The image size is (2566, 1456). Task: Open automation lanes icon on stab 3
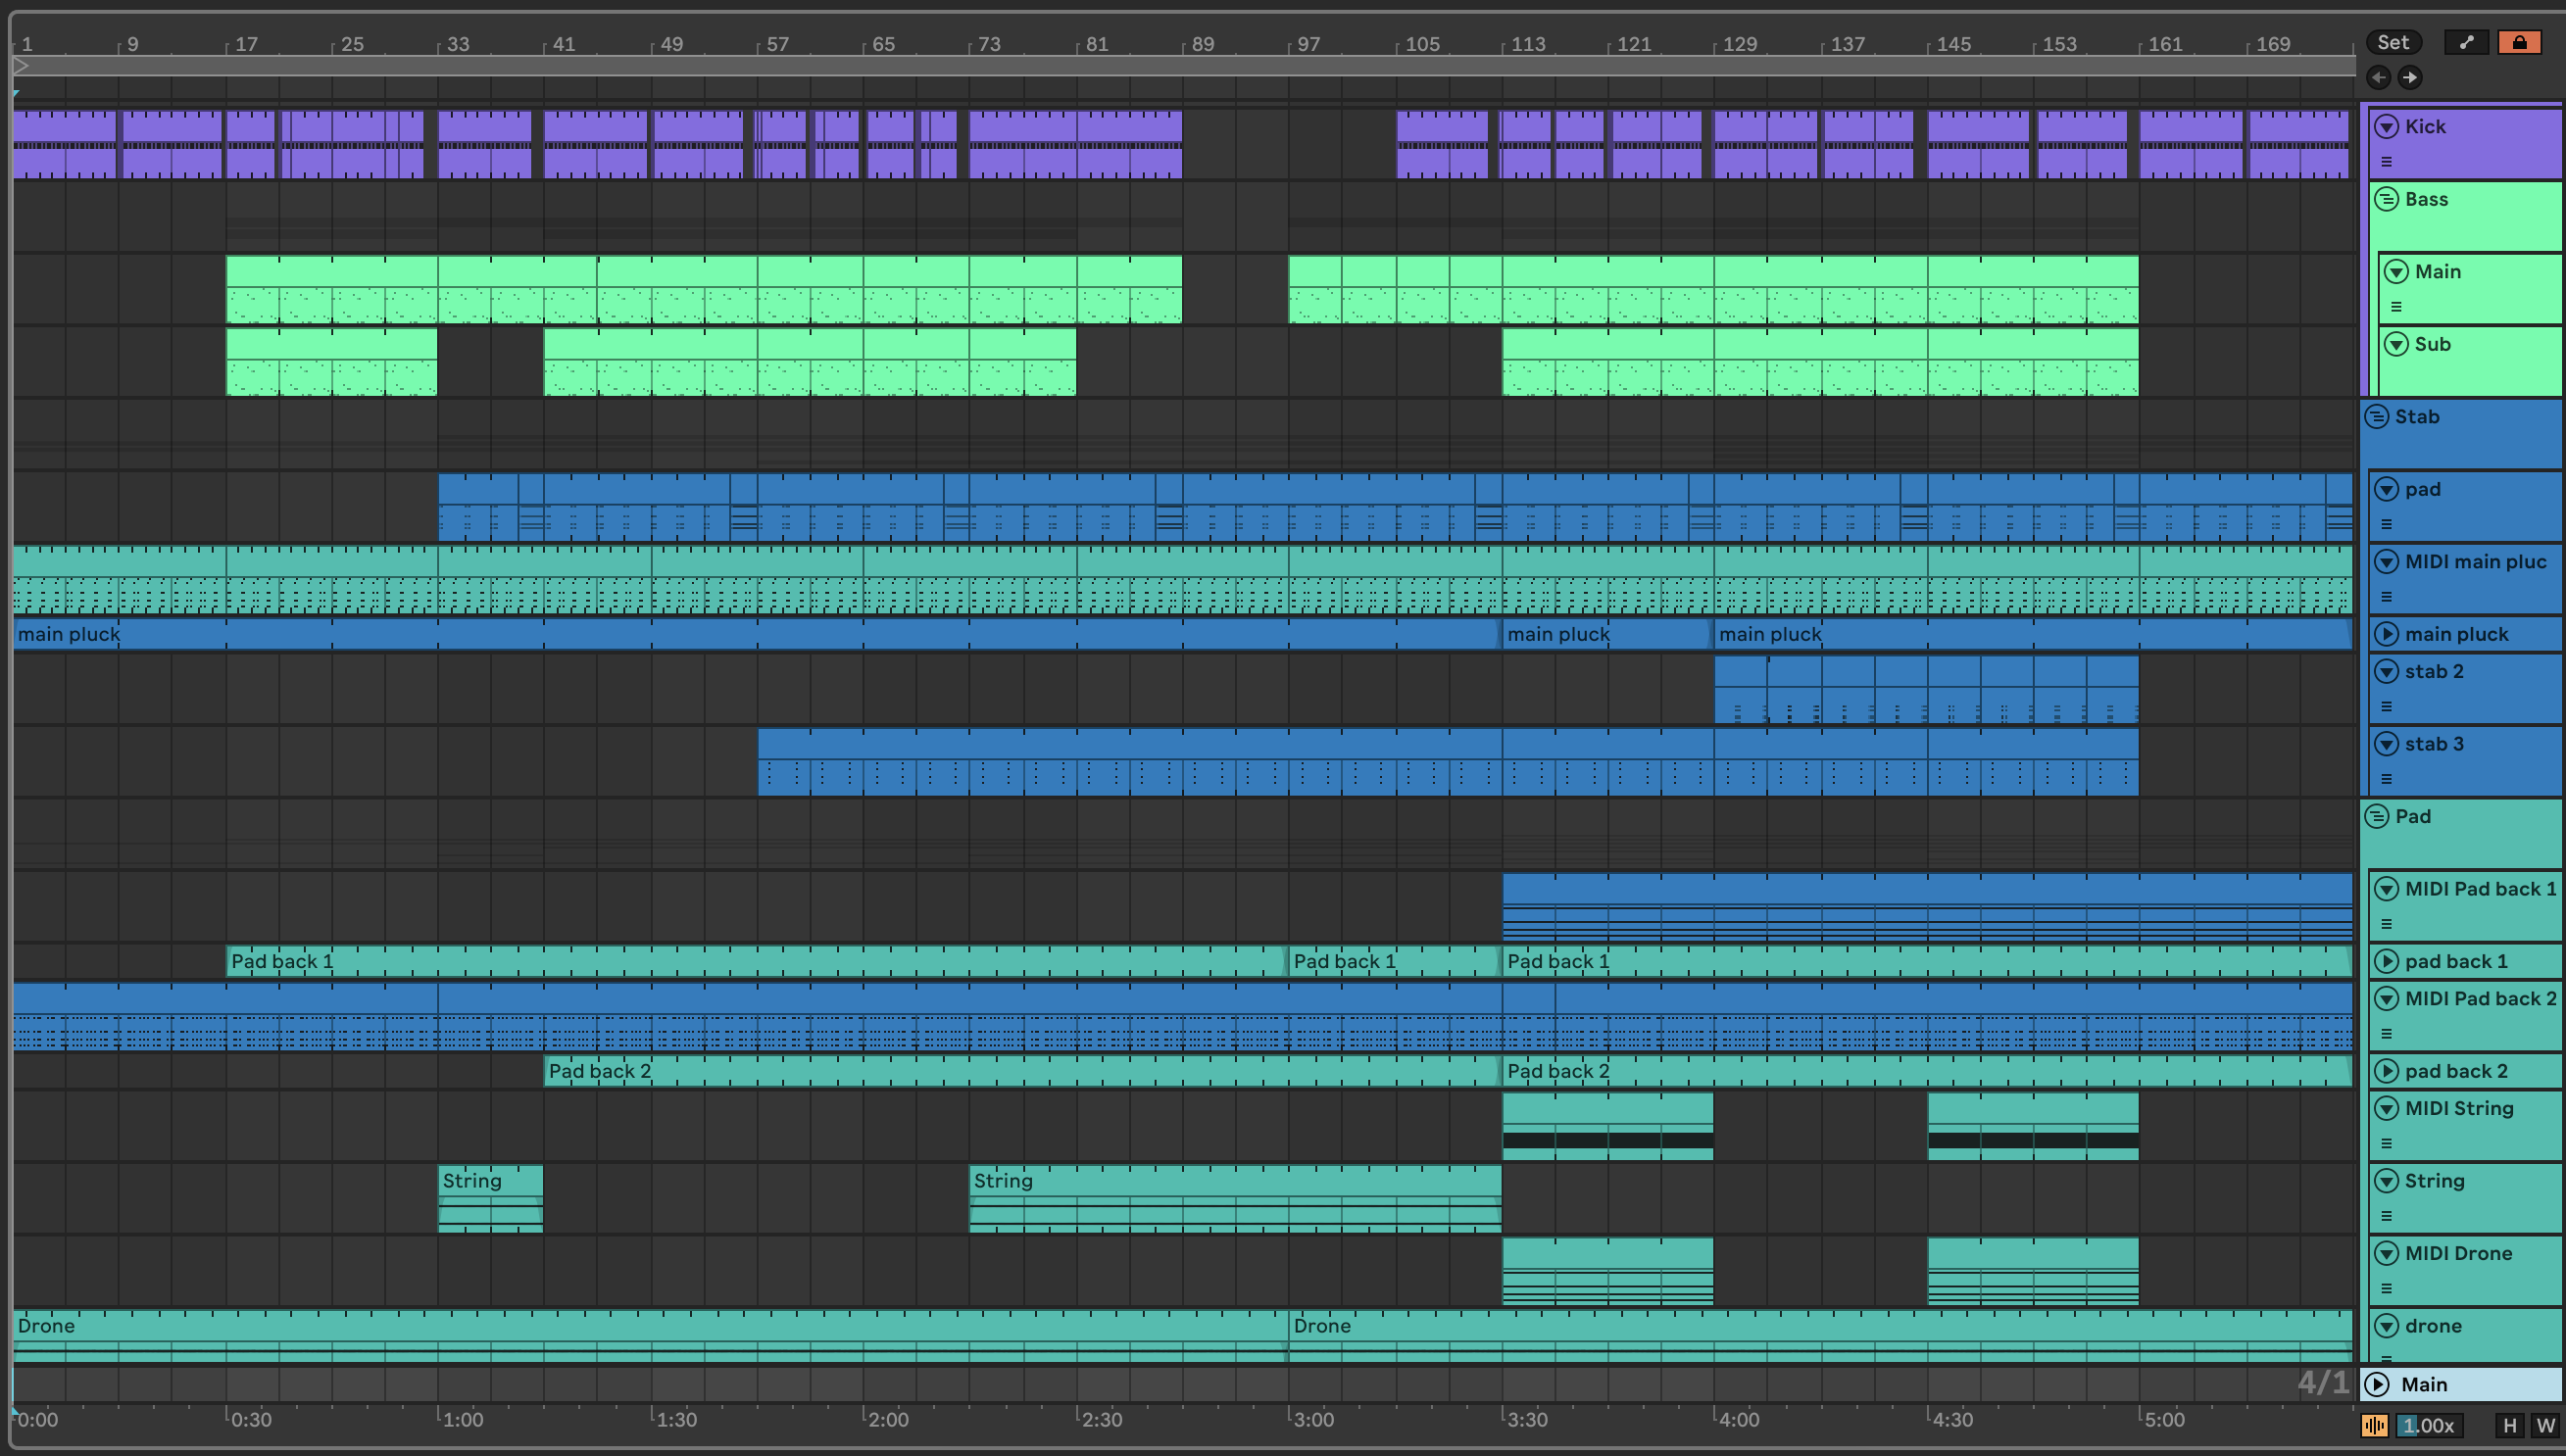pyautogui.click(x=2387, y=779)
